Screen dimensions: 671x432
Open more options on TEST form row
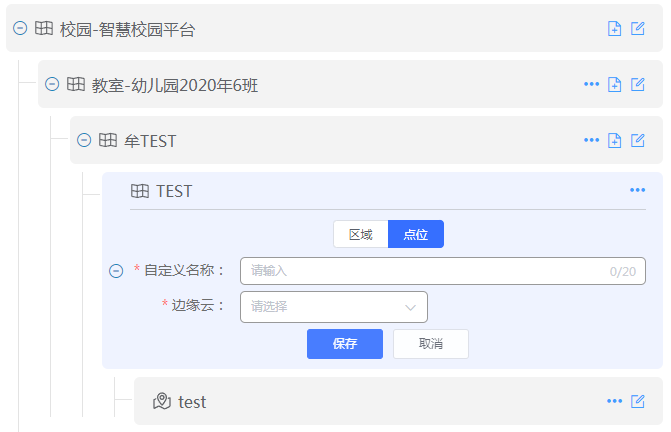637,190
